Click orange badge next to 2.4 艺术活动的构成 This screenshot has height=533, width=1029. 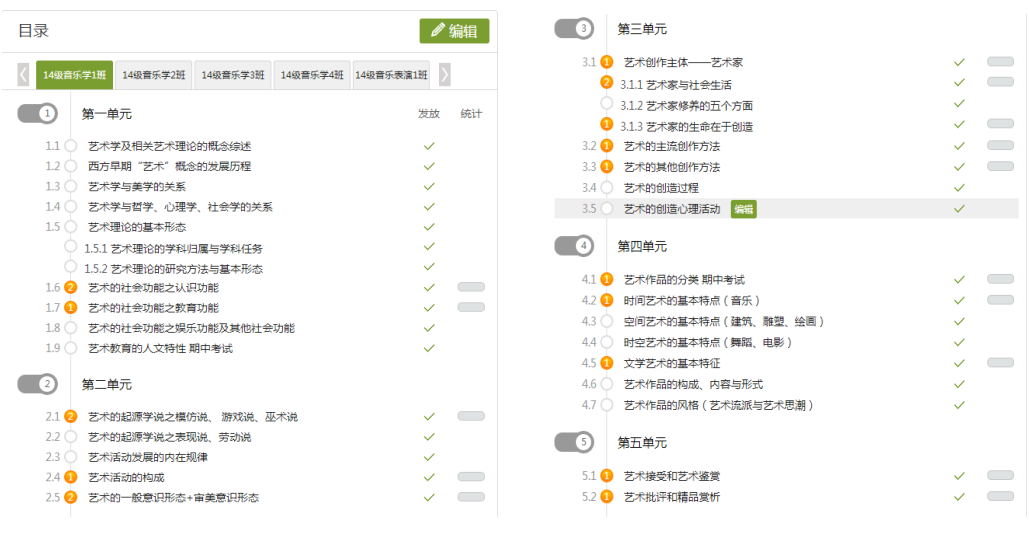(x=71, y=477)
